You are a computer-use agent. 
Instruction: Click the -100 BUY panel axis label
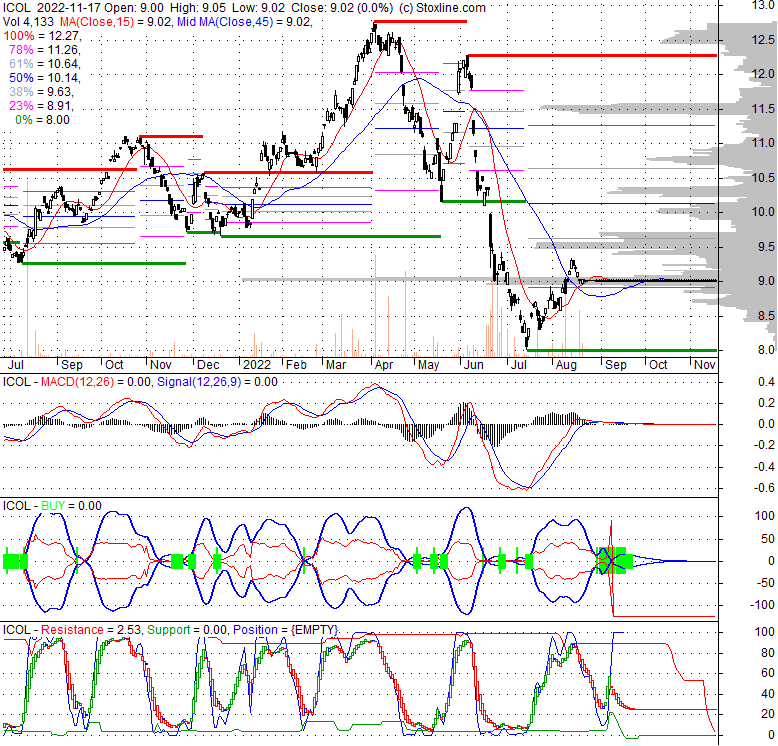click(x=762, y=605)
